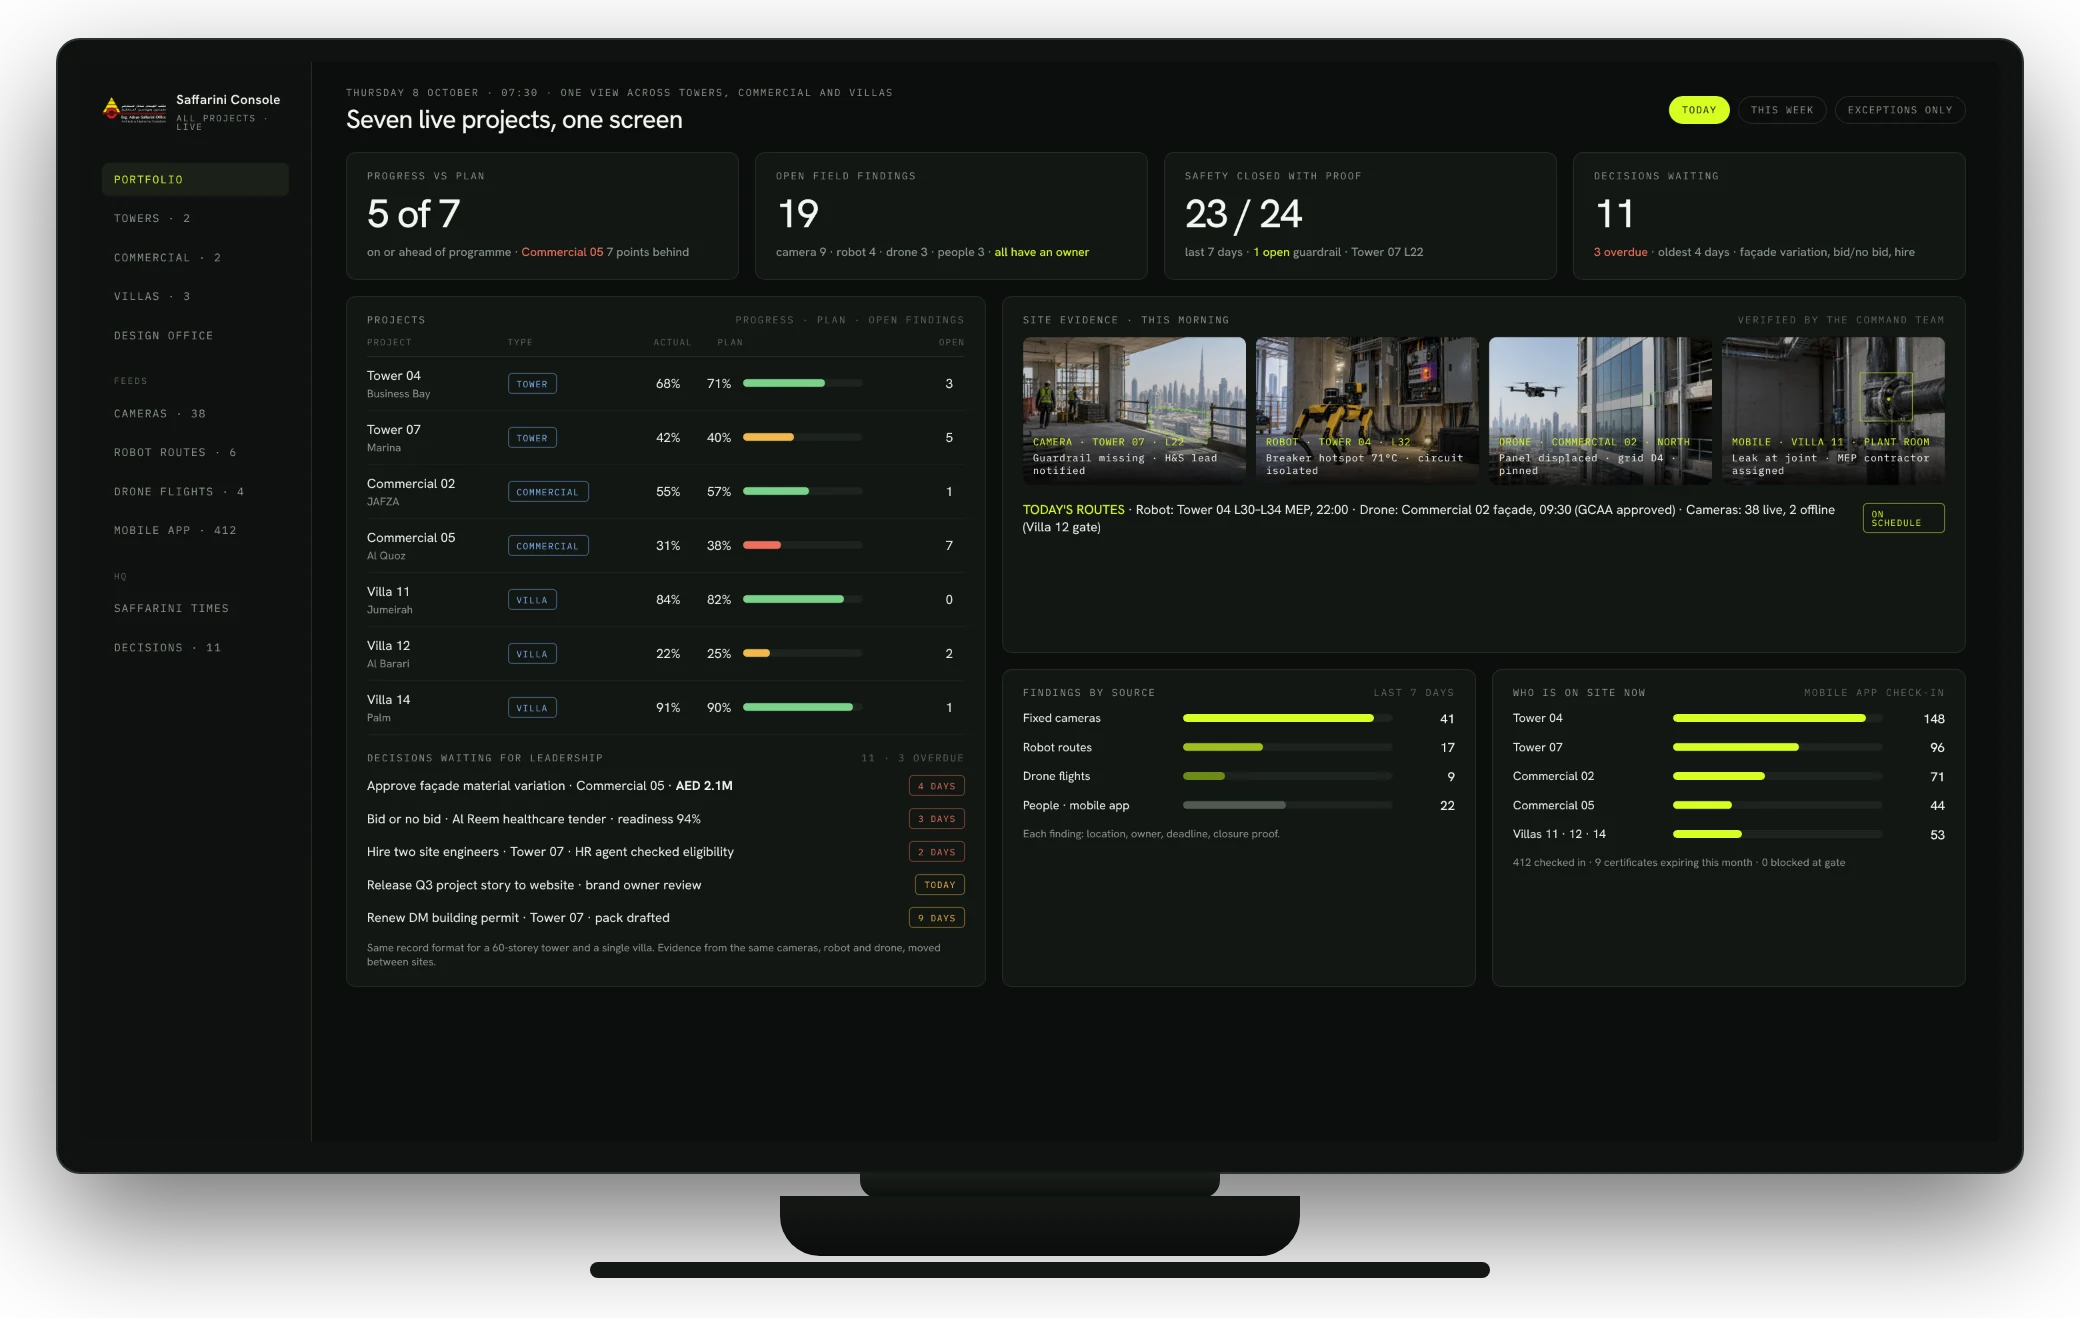
Task: Click the Commercial 05 link in Progress card
Action: click(562, 252)
